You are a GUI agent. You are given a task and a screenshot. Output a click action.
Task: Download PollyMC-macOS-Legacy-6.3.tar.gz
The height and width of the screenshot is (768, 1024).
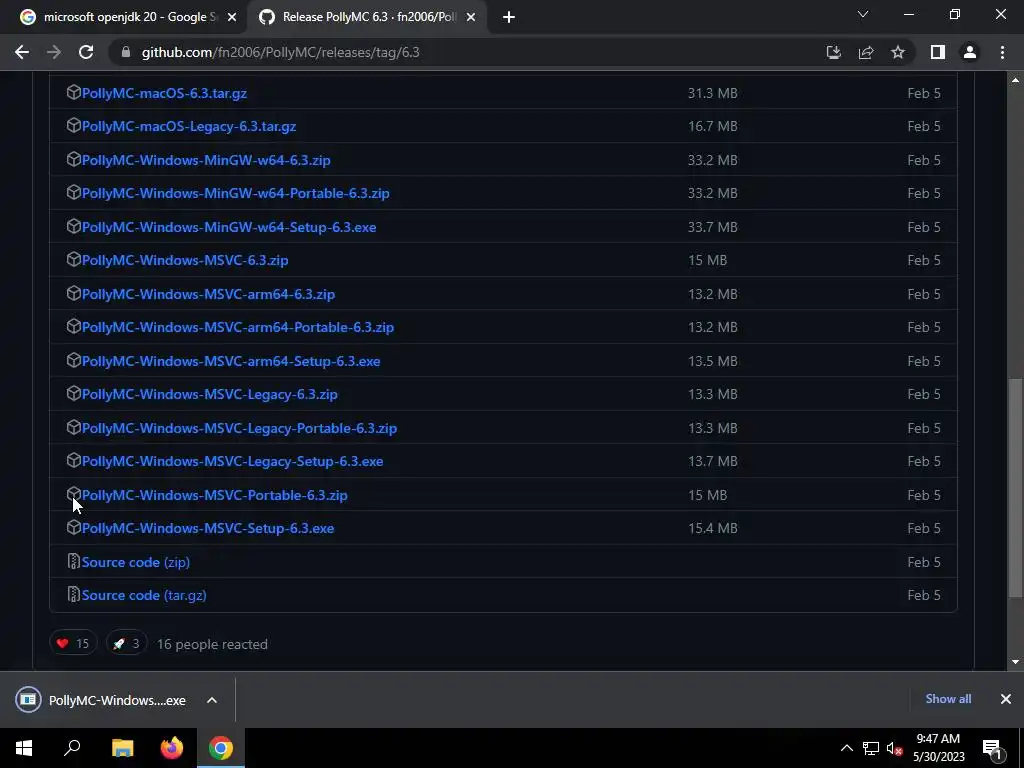coord(189,127)
